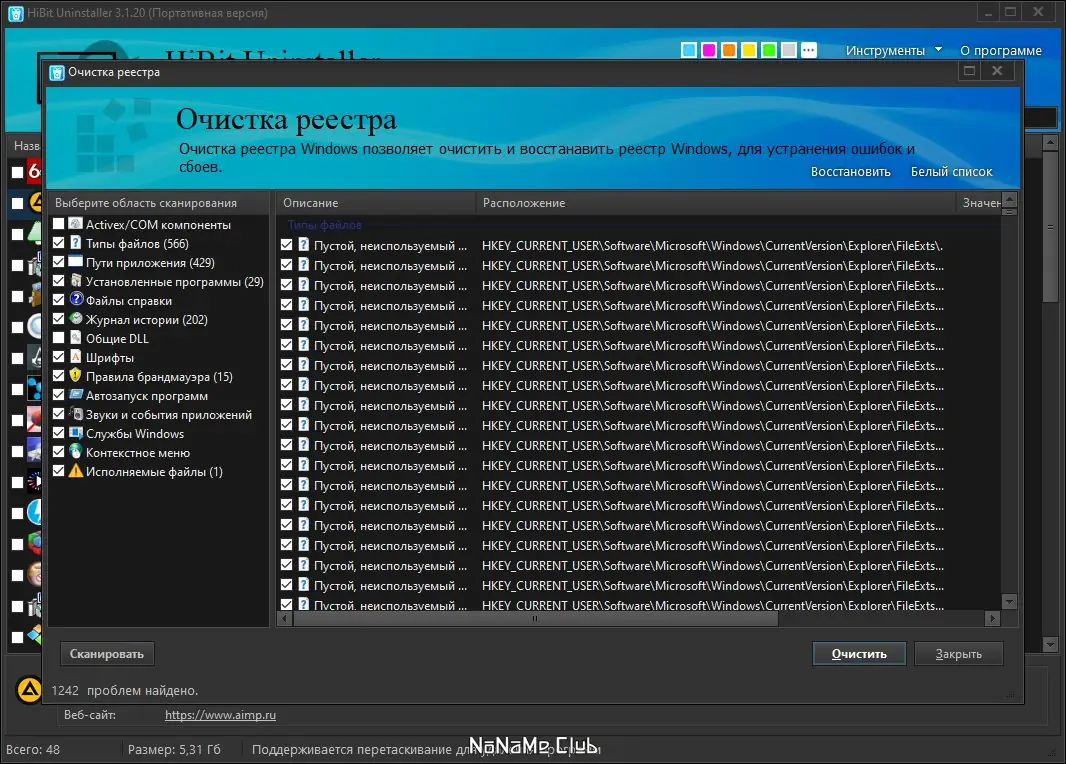Select 'Контекстное меню' category label

coord(138,453)
